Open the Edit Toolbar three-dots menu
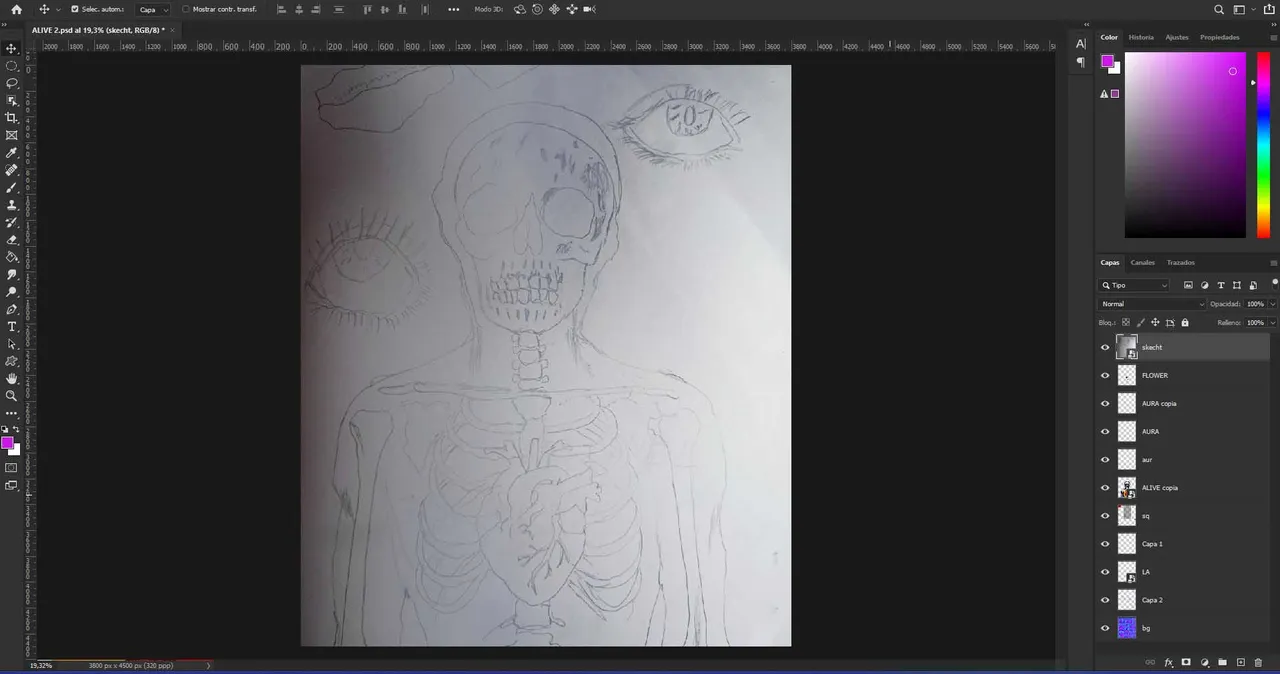The image size is (1280, 674). coord(12,413)
